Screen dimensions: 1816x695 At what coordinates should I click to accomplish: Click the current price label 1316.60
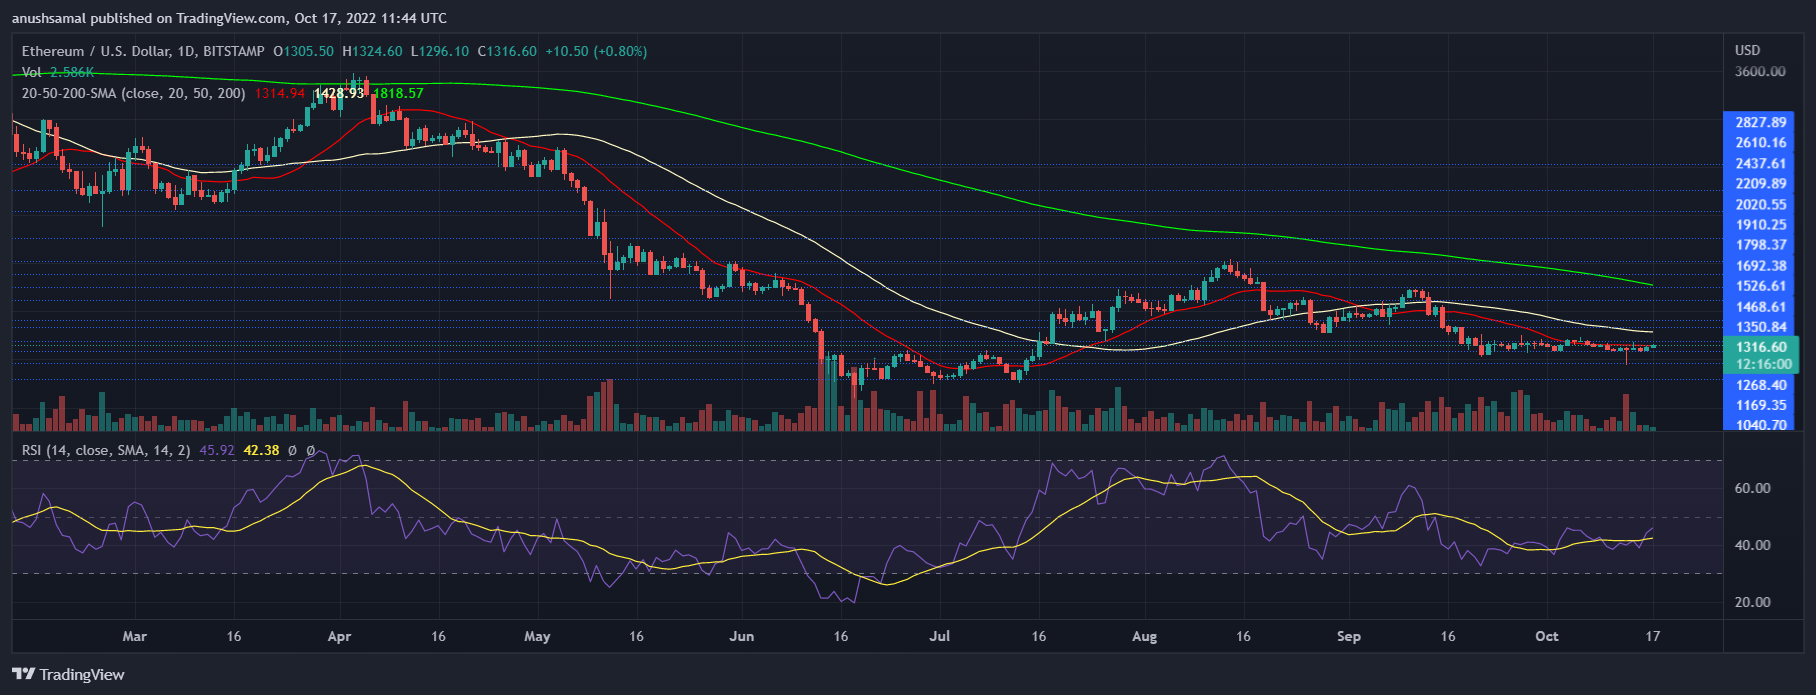[1760, 347]
